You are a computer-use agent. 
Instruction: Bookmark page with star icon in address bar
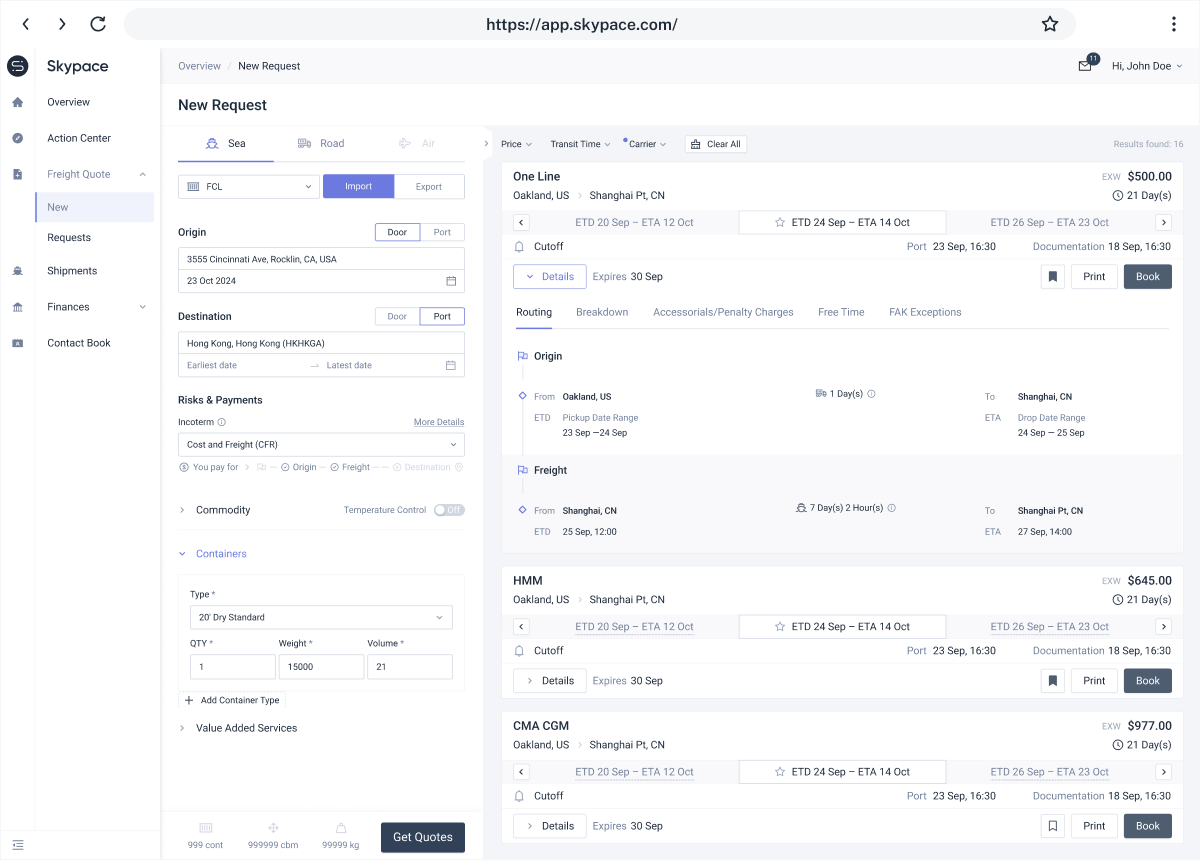point(1050,24)
